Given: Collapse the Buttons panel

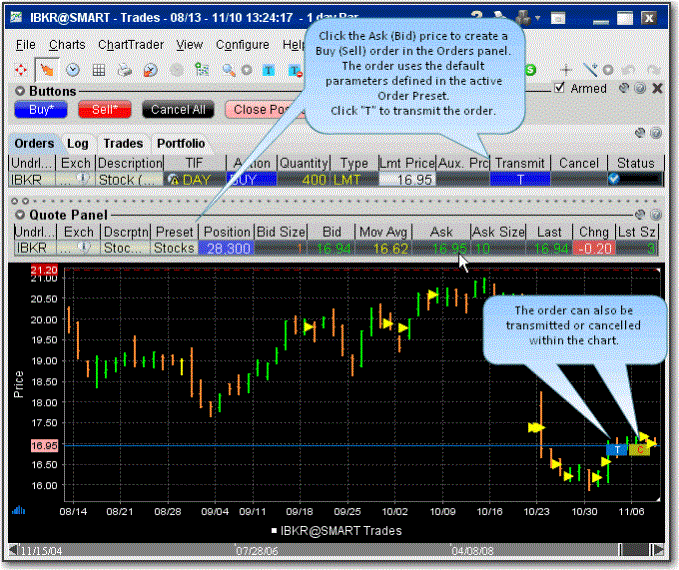Looking at the screenshot, I should [x=18, y=90].
